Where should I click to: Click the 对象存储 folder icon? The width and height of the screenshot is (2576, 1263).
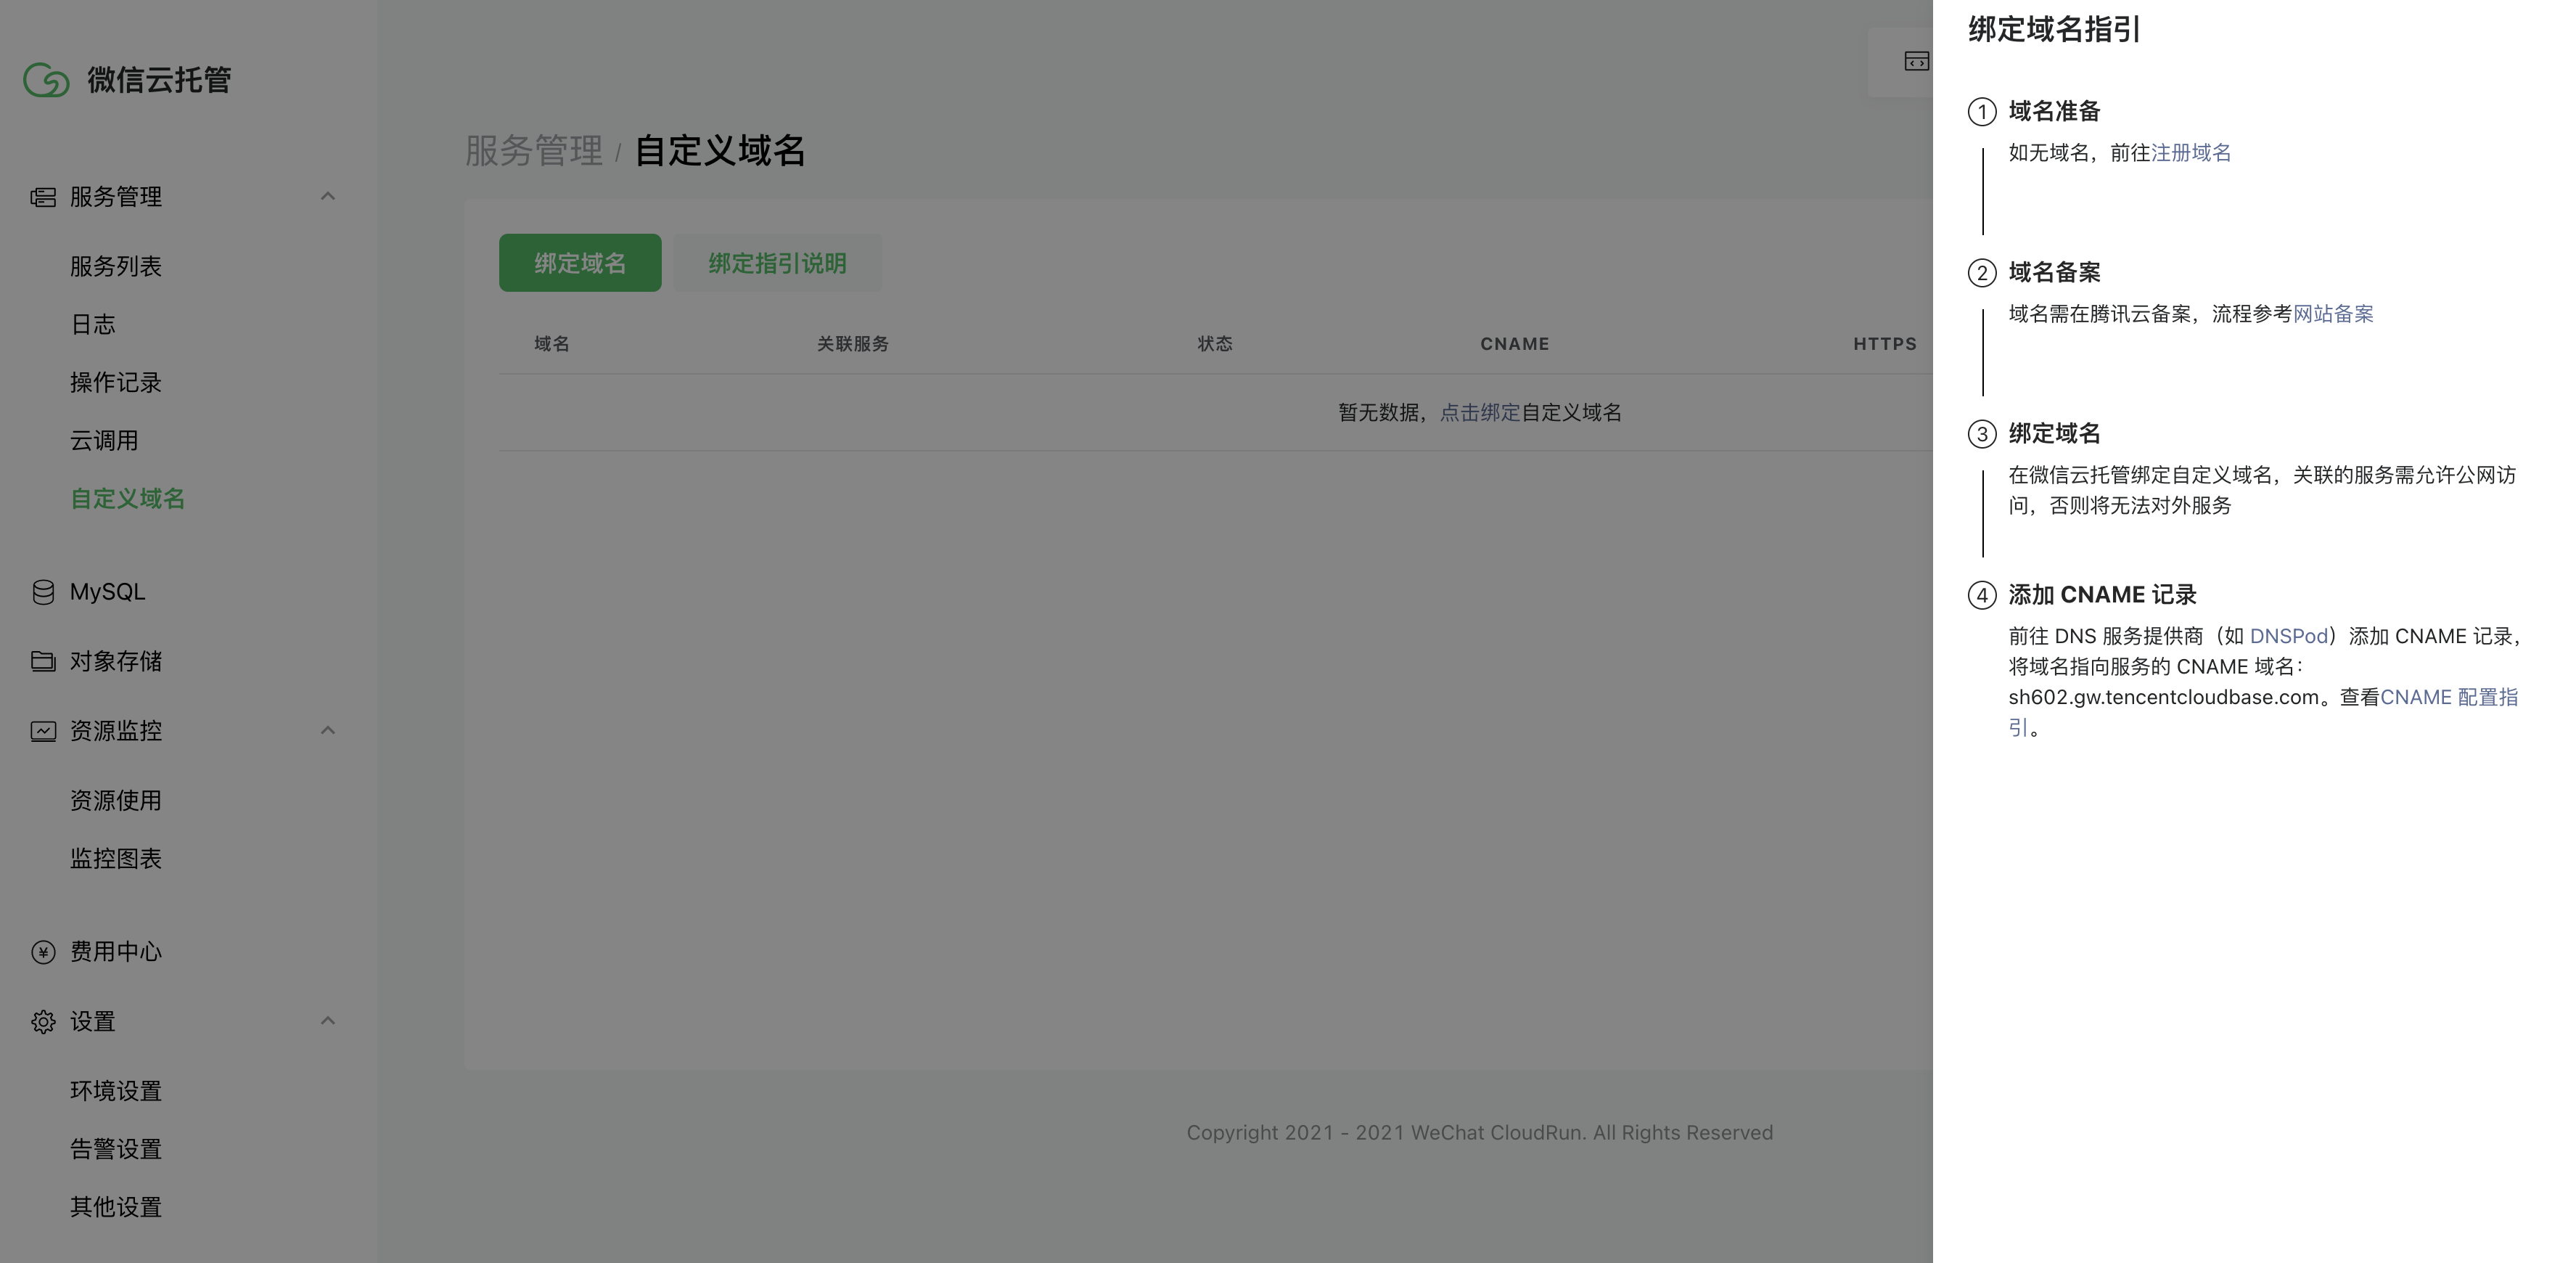[43, 661]
